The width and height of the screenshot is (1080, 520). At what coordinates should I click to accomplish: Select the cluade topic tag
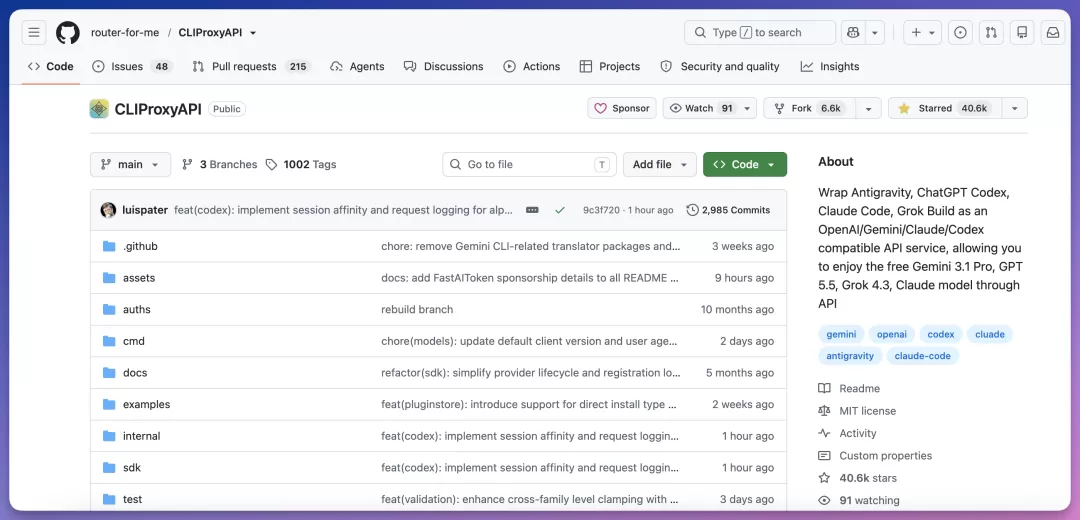990,334
